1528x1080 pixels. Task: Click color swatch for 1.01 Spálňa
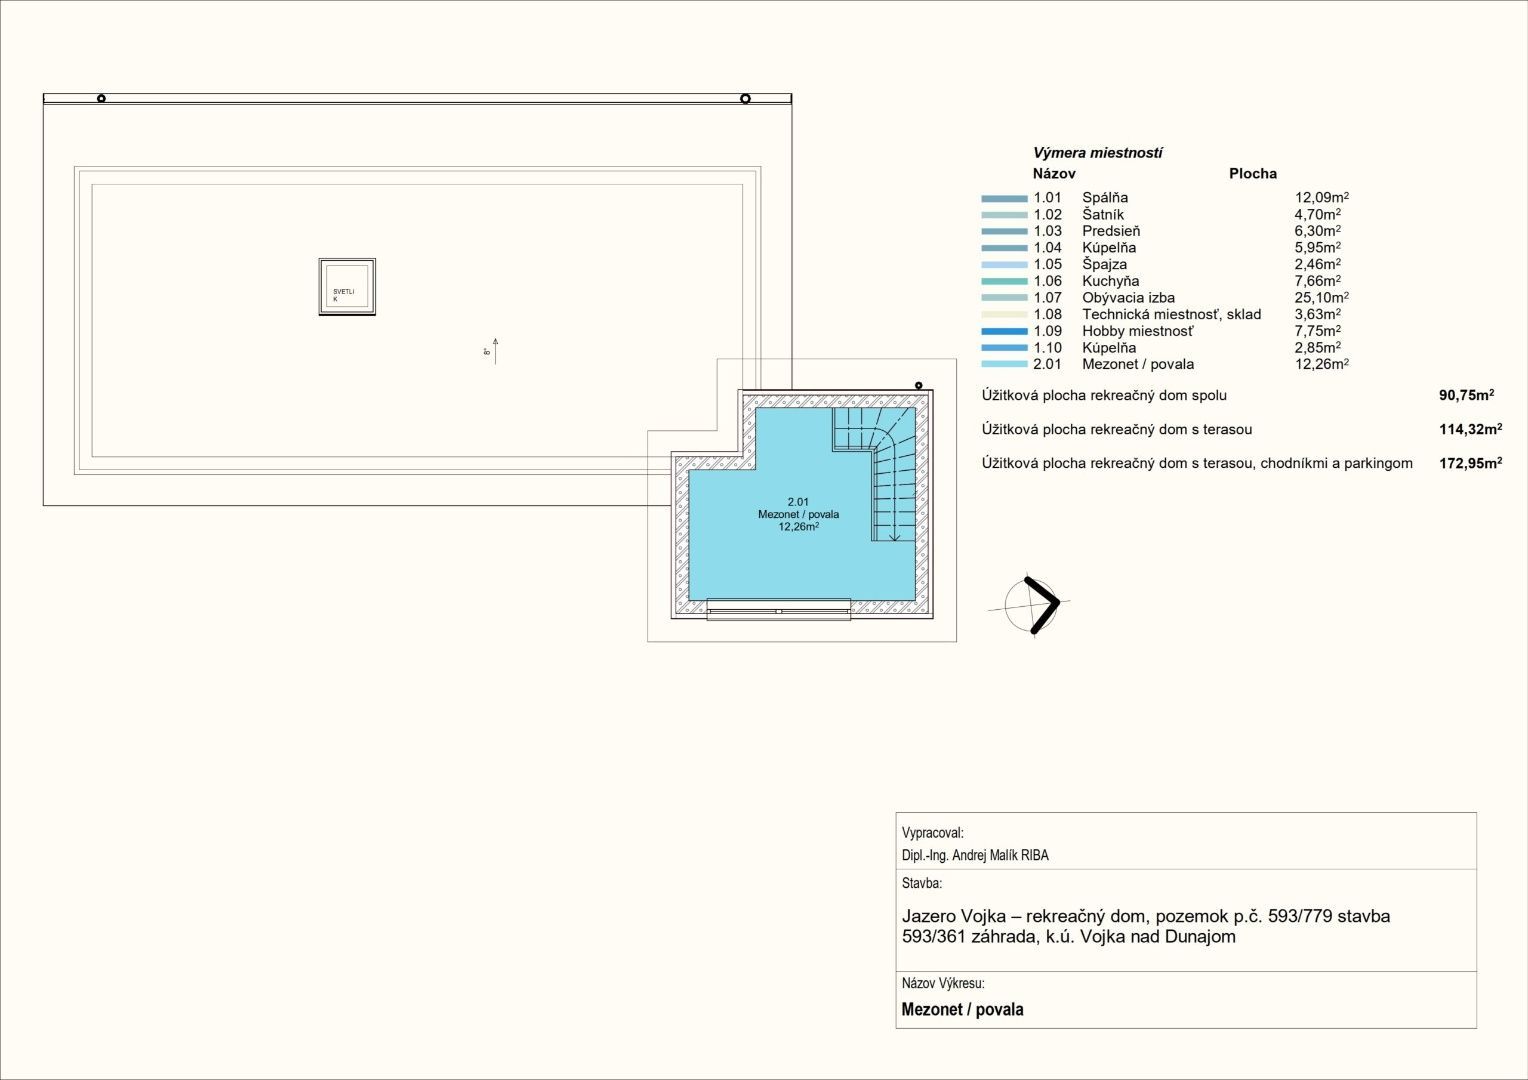(x=1004, y=198)
